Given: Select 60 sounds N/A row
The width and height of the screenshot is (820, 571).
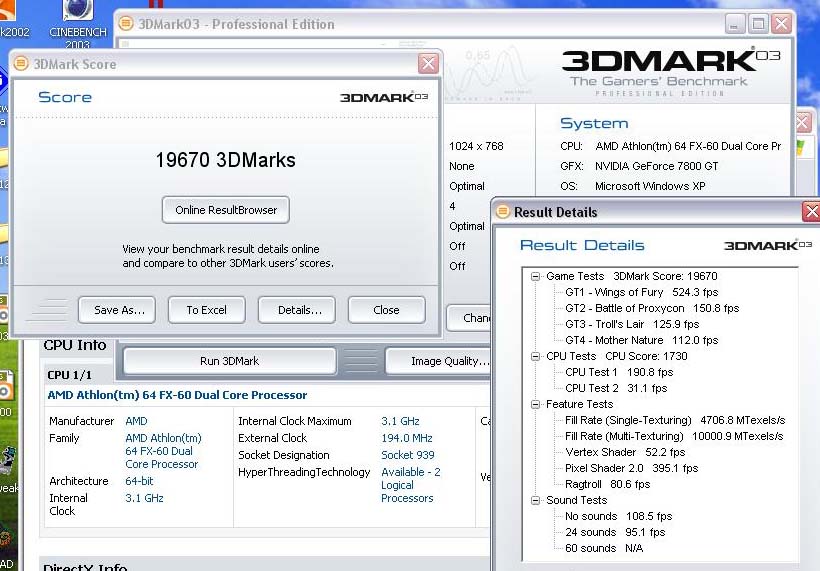Looking at the screenshot, I should point(604,549).
